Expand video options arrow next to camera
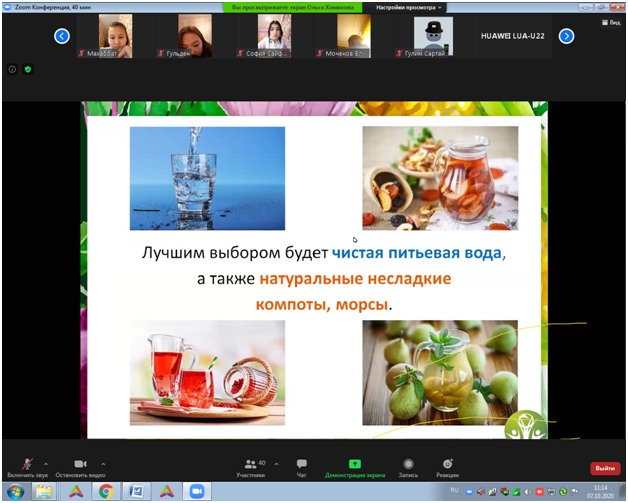The image size is (628, 503). pyautogui.click(x=103, y=464)
